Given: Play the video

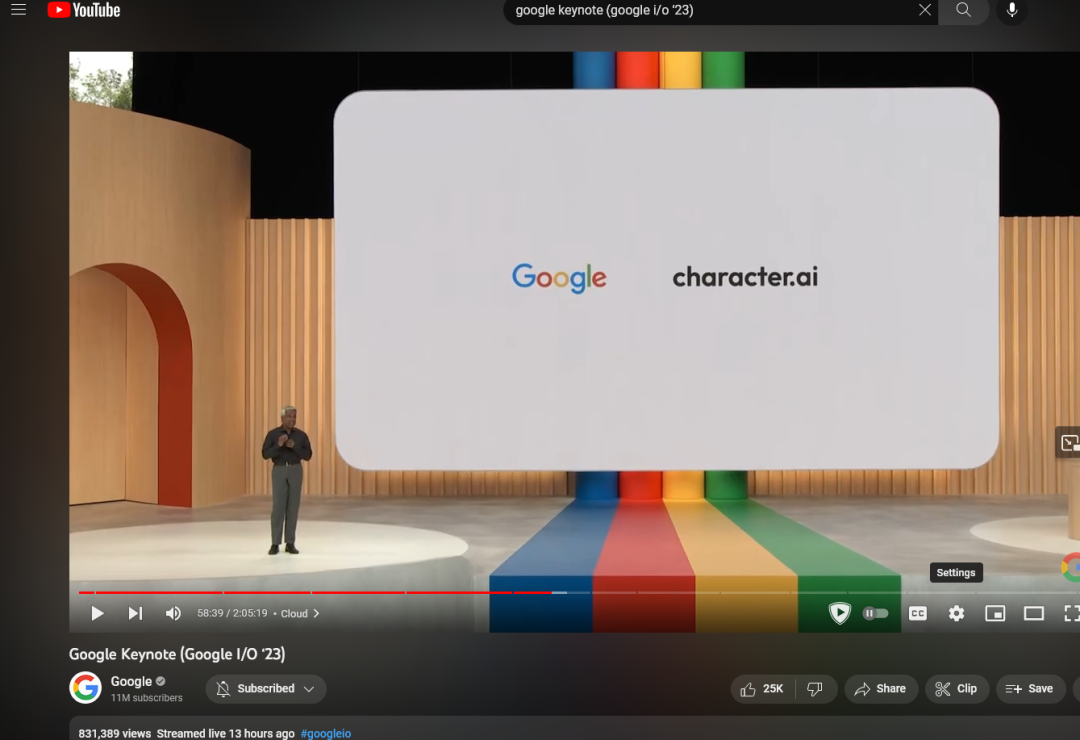Looking at the screenshot, I should [97, 613].
